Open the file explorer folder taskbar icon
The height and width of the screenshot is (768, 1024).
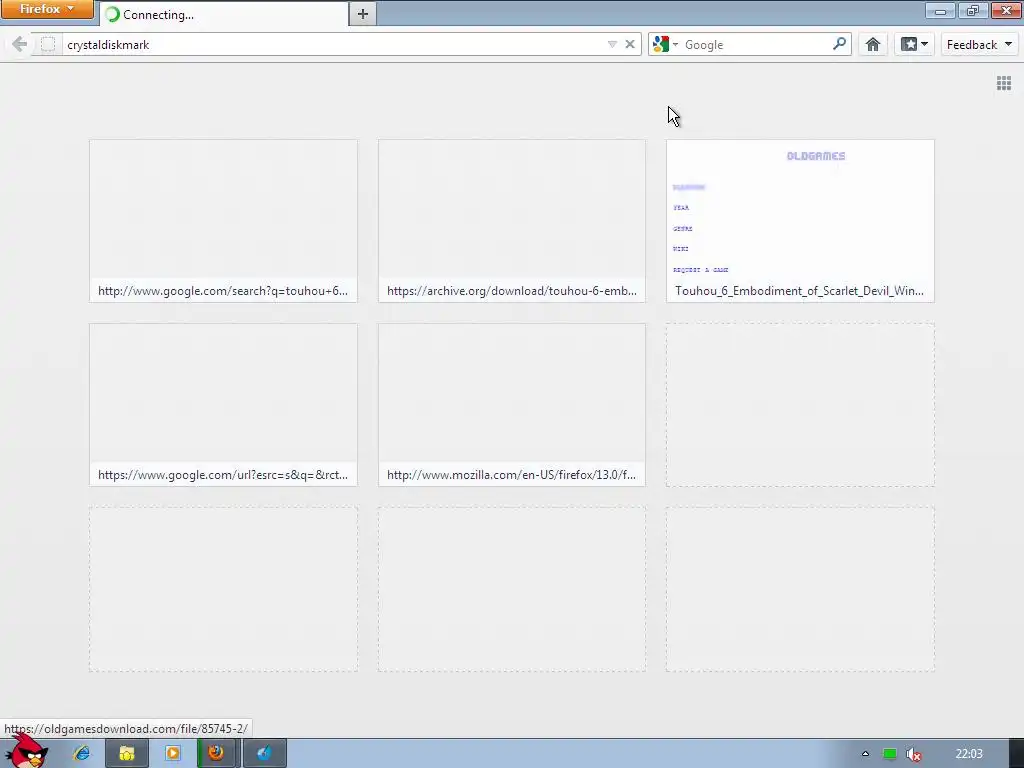coord(127,753)
